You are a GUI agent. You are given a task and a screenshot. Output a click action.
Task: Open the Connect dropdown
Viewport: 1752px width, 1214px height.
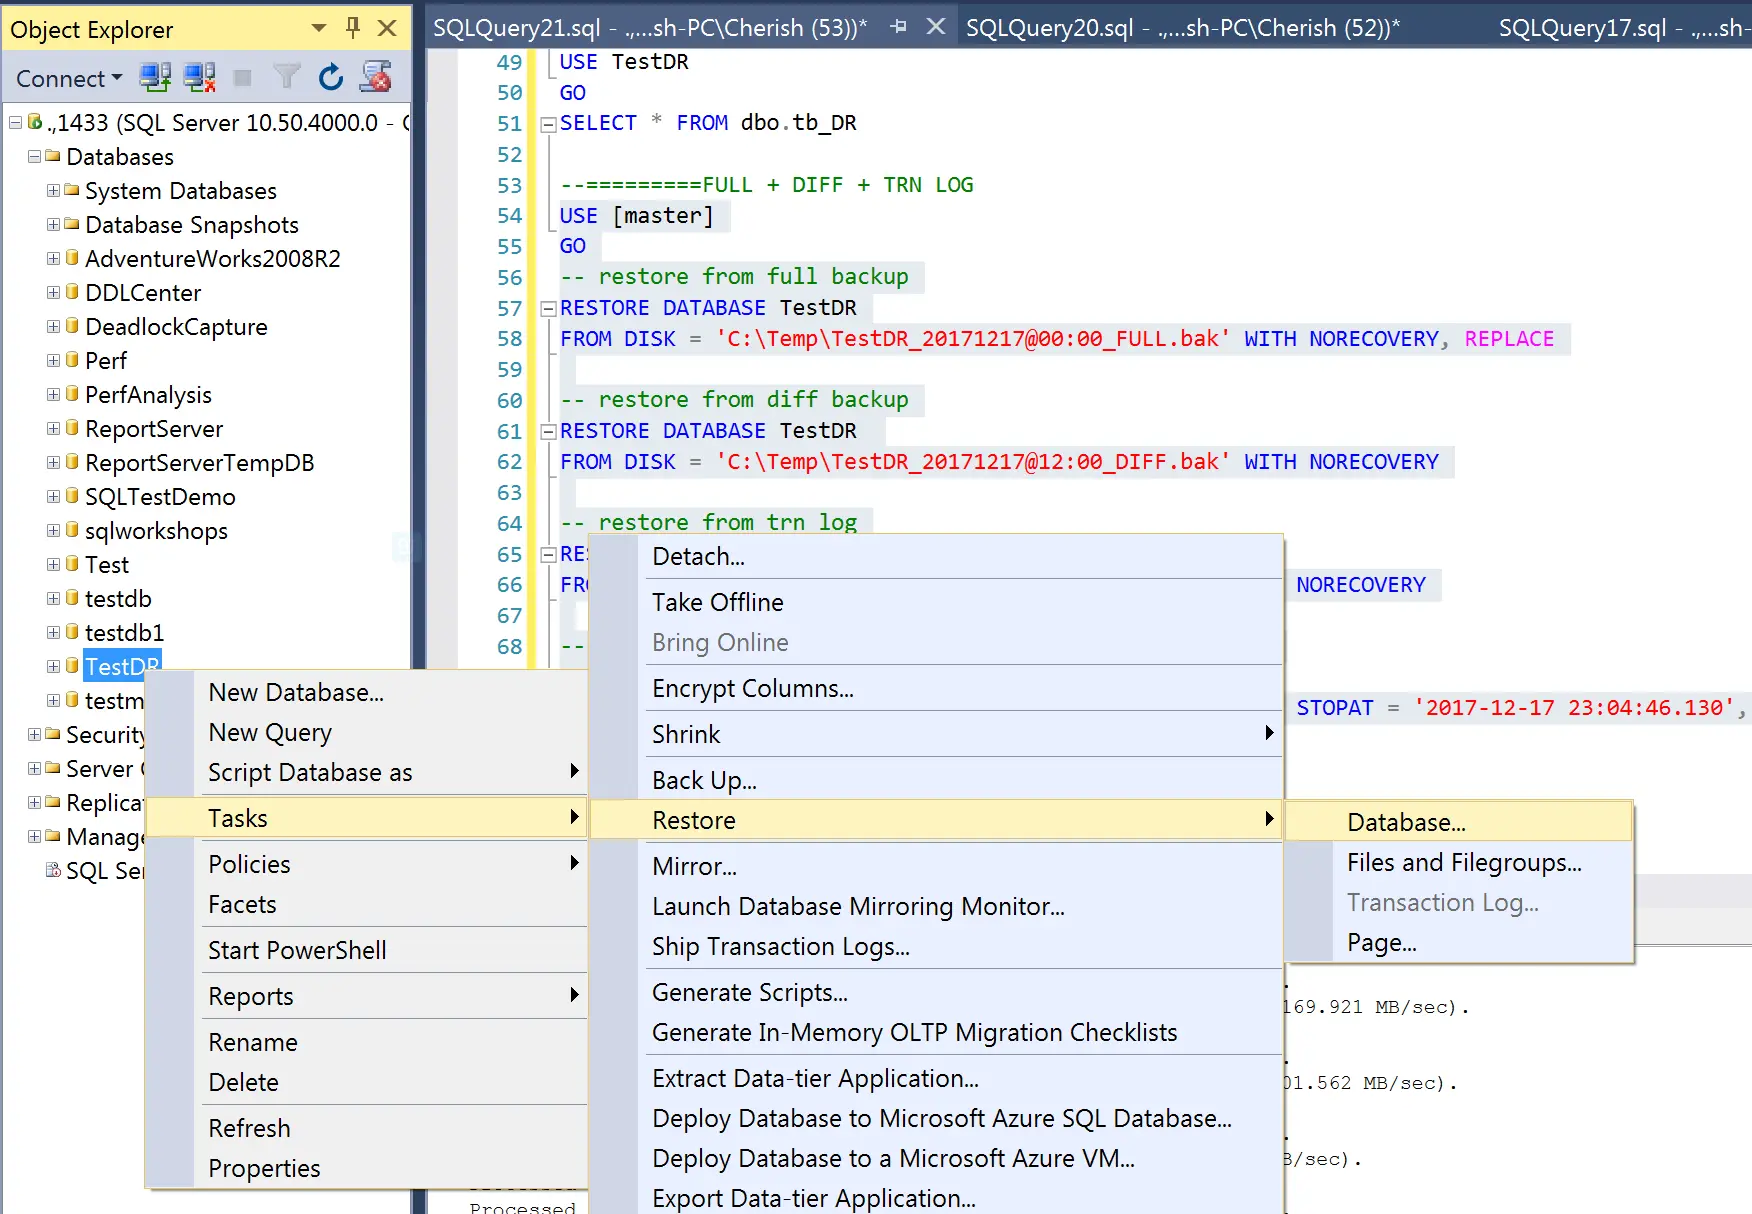(68, 78)
